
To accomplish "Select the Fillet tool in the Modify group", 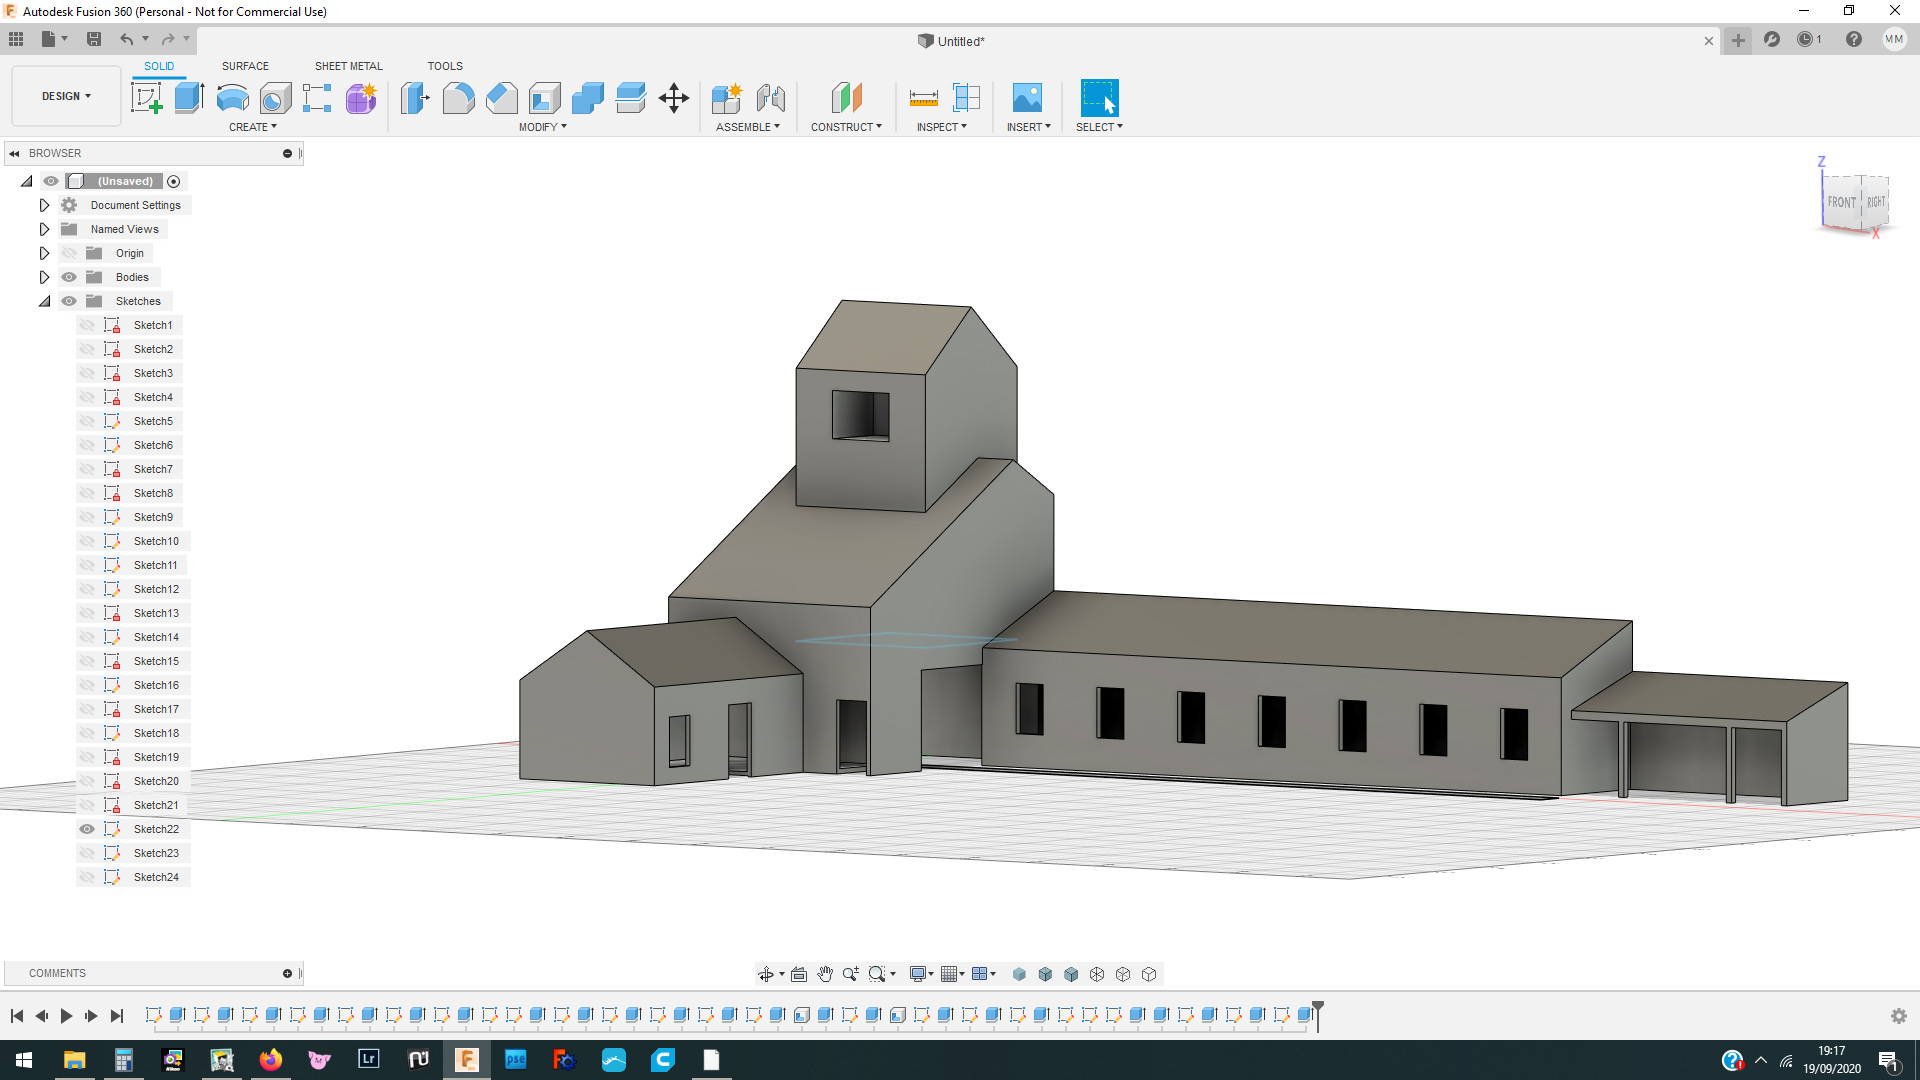I will [458, 98].
